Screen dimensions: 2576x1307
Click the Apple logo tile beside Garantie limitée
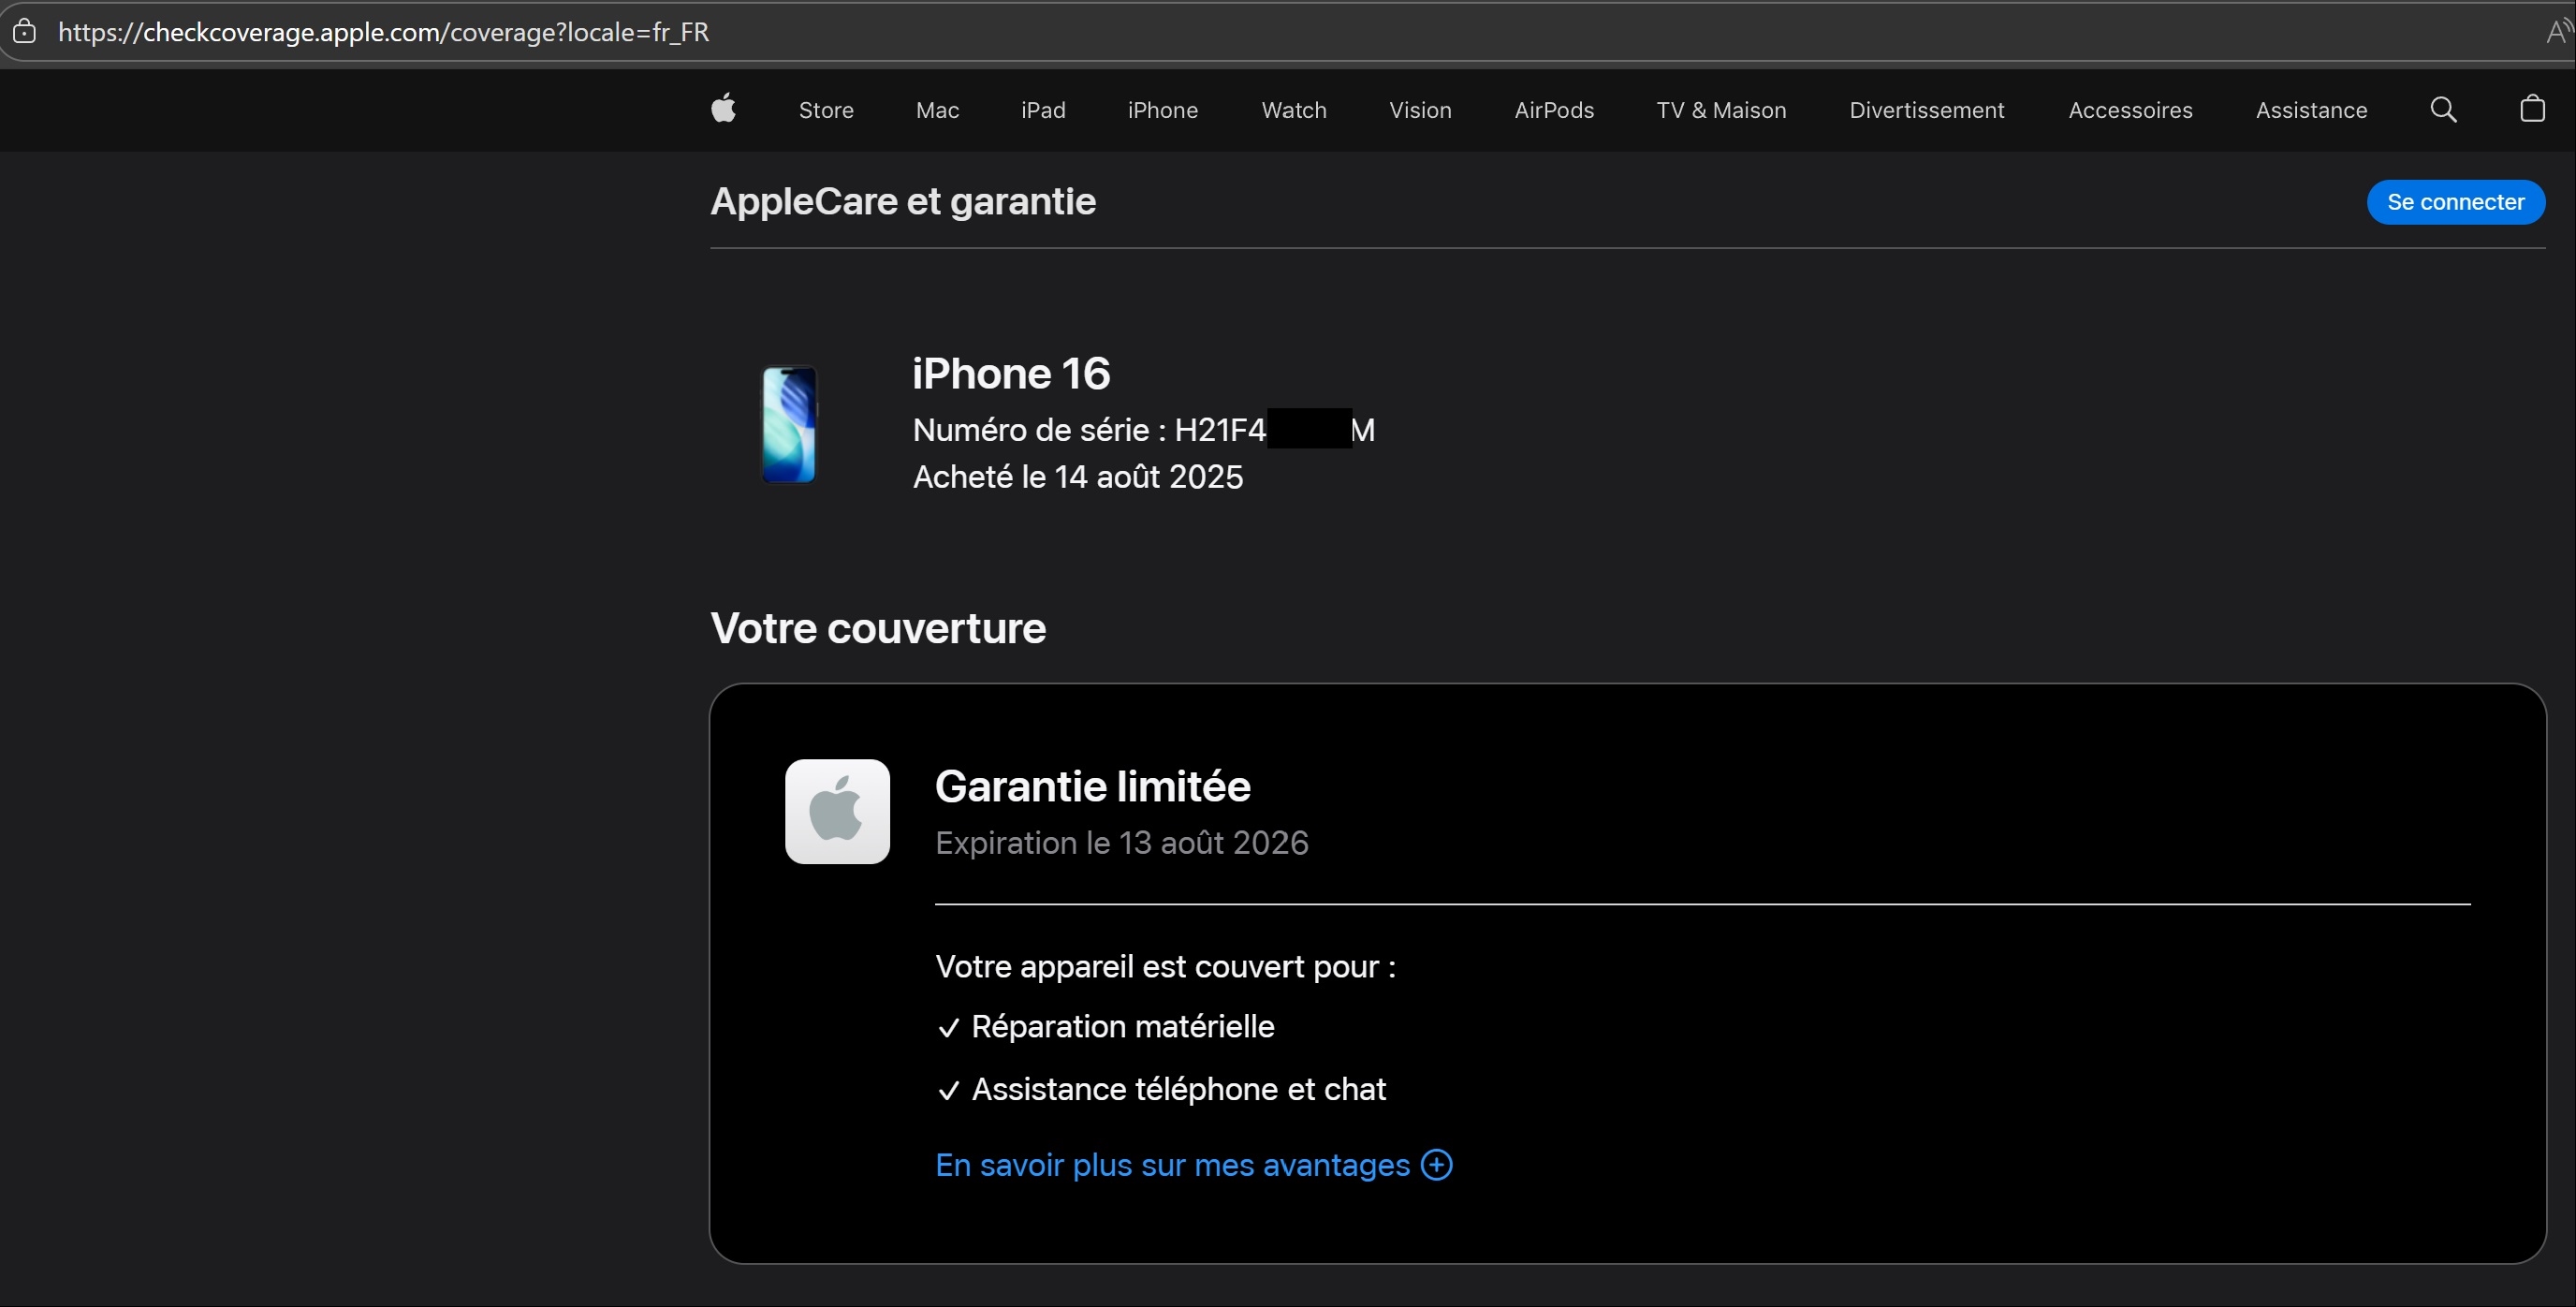point(837,811)
